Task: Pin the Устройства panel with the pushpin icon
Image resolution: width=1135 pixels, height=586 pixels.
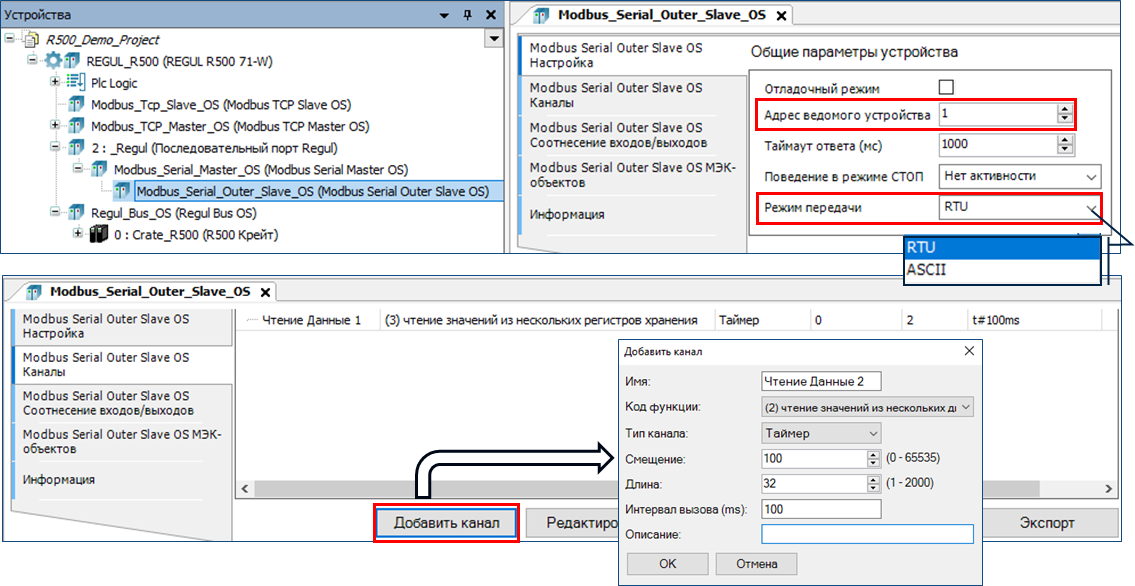Action: click(x=467, y=15)
